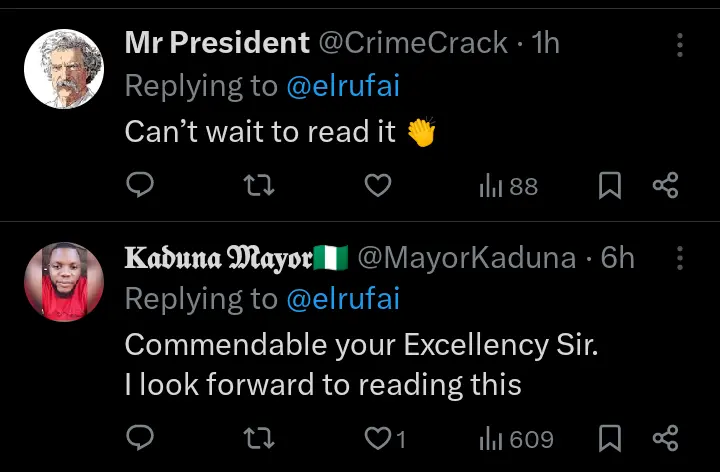This screenshot has height=472, width=720.
Task: Open Kaduna Mayor's profile avatar
Action: pos(64,282)
